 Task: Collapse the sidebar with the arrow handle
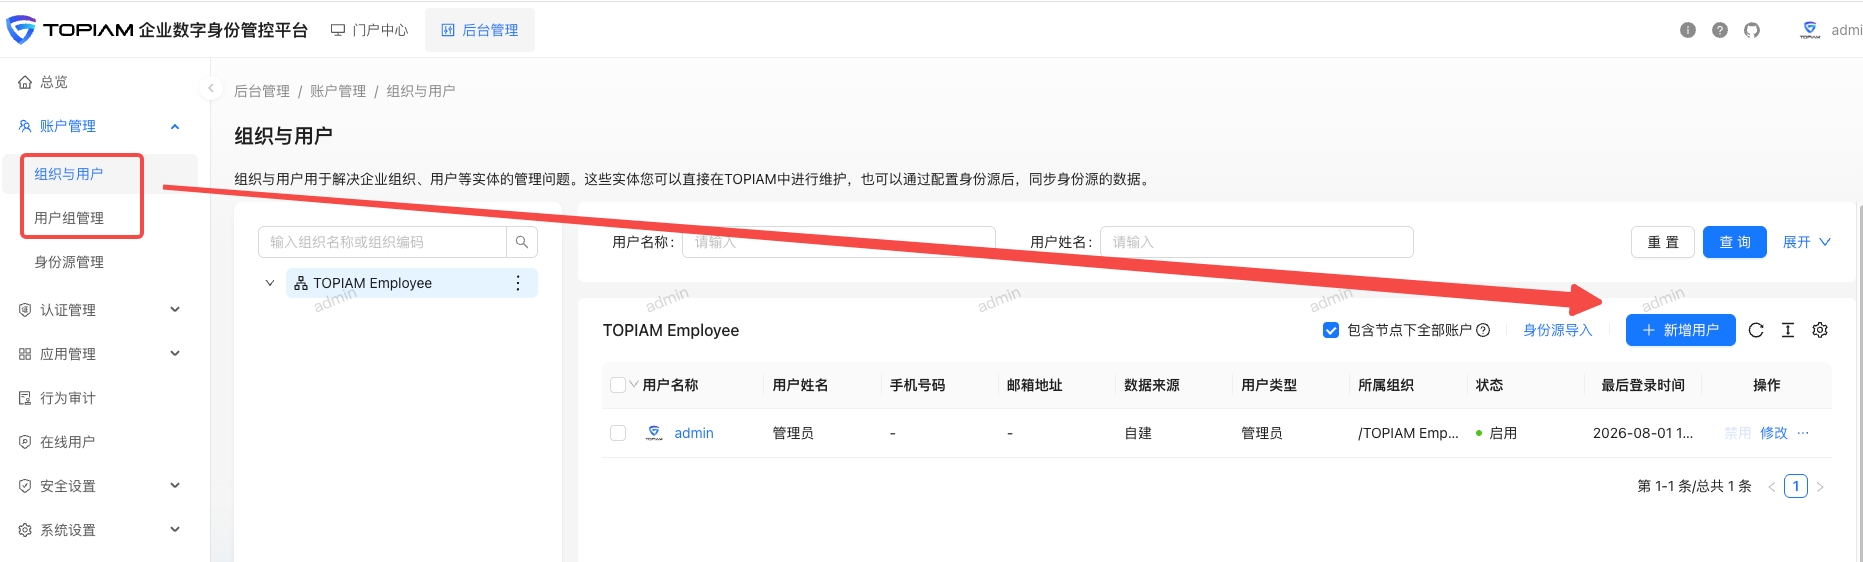(211, 88)
